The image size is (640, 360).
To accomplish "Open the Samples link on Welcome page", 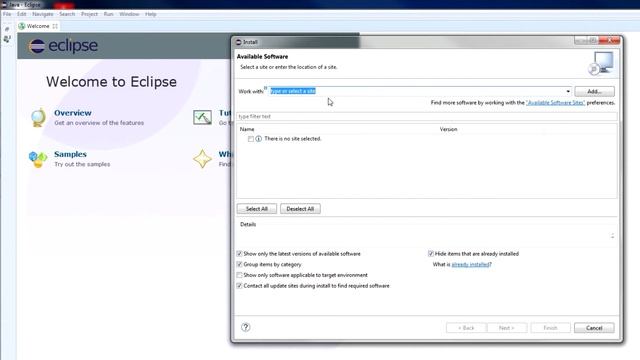I will pos(70,154).
